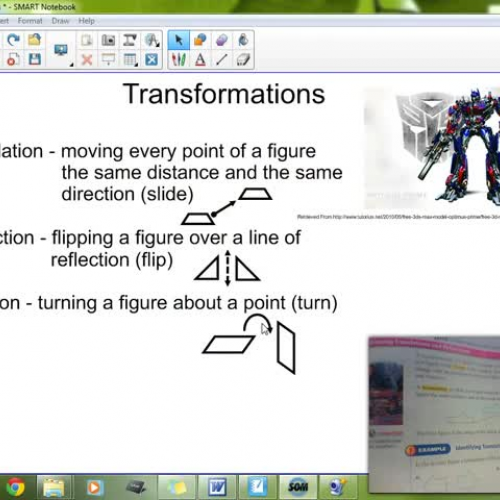Image resolution: width=500 pixels, height=500 pixels.
Task: Insert a table with the table icon
Action: pyautogui.click(x=130, y=60)
